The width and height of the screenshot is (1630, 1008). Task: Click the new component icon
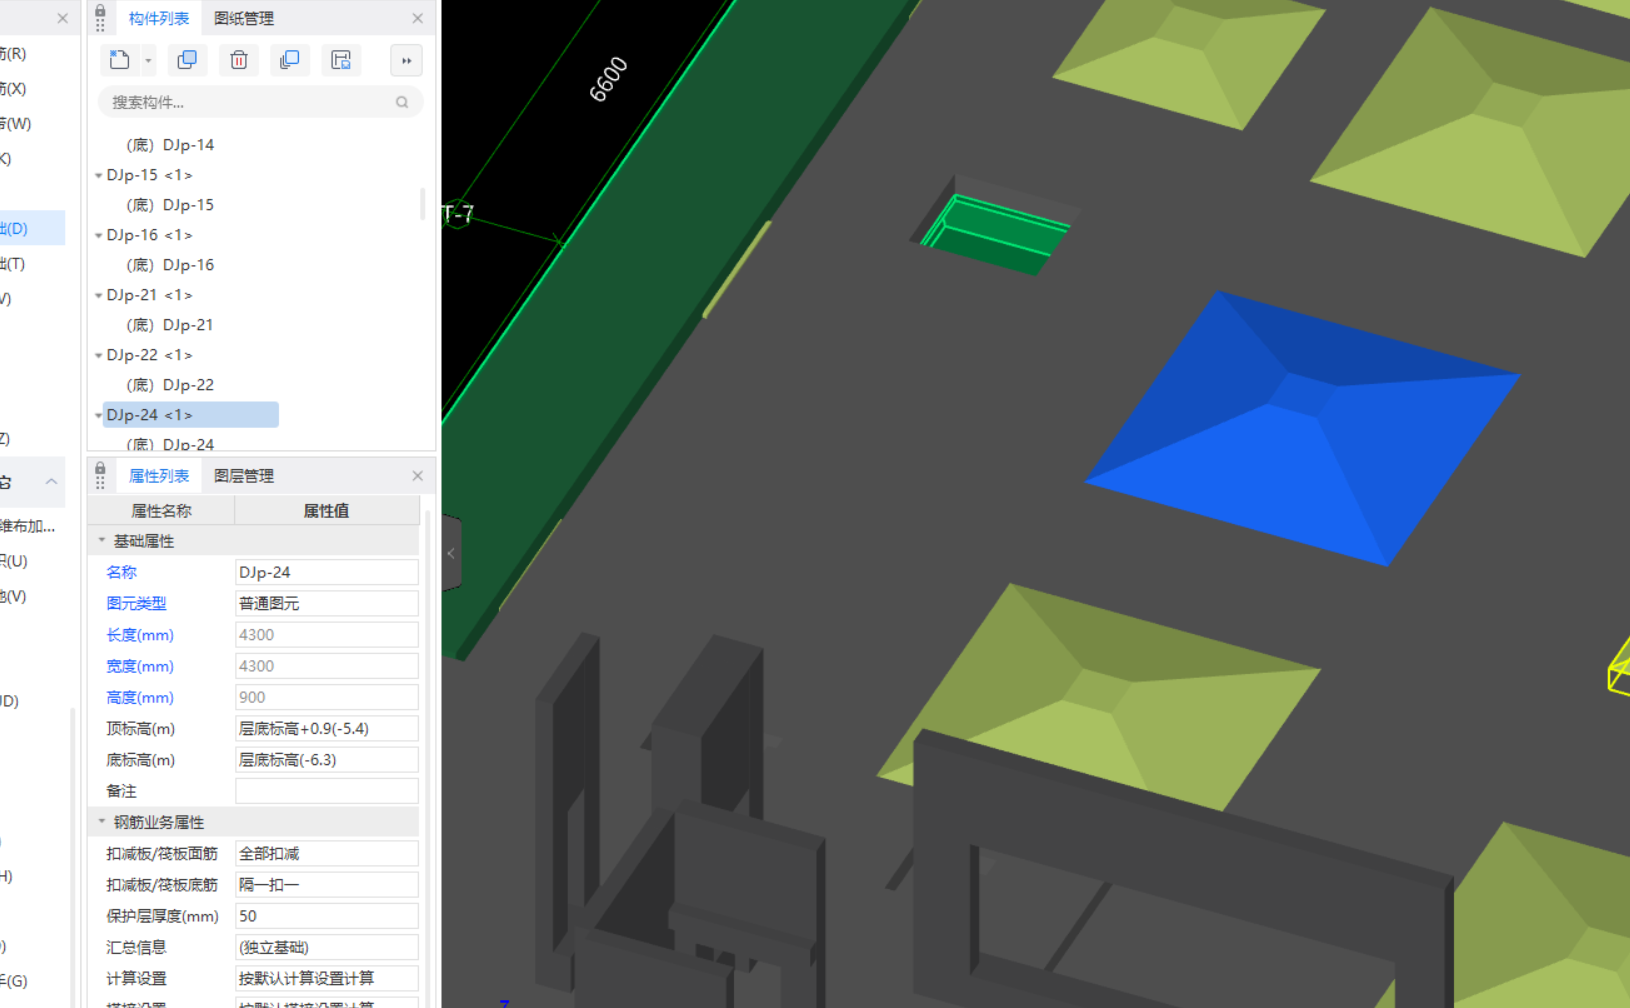(x=120, y=60)
